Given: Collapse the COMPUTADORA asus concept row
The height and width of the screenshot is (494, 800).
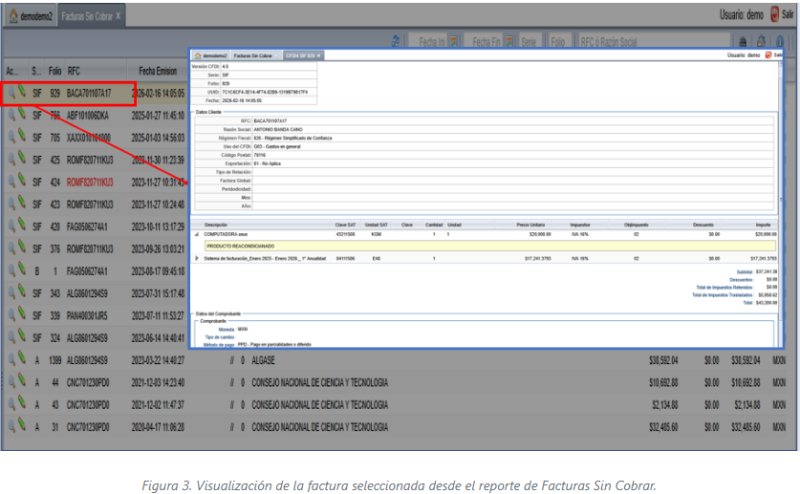Looking at the screenshot, I should pyautogui.click(x=197, y=234).
